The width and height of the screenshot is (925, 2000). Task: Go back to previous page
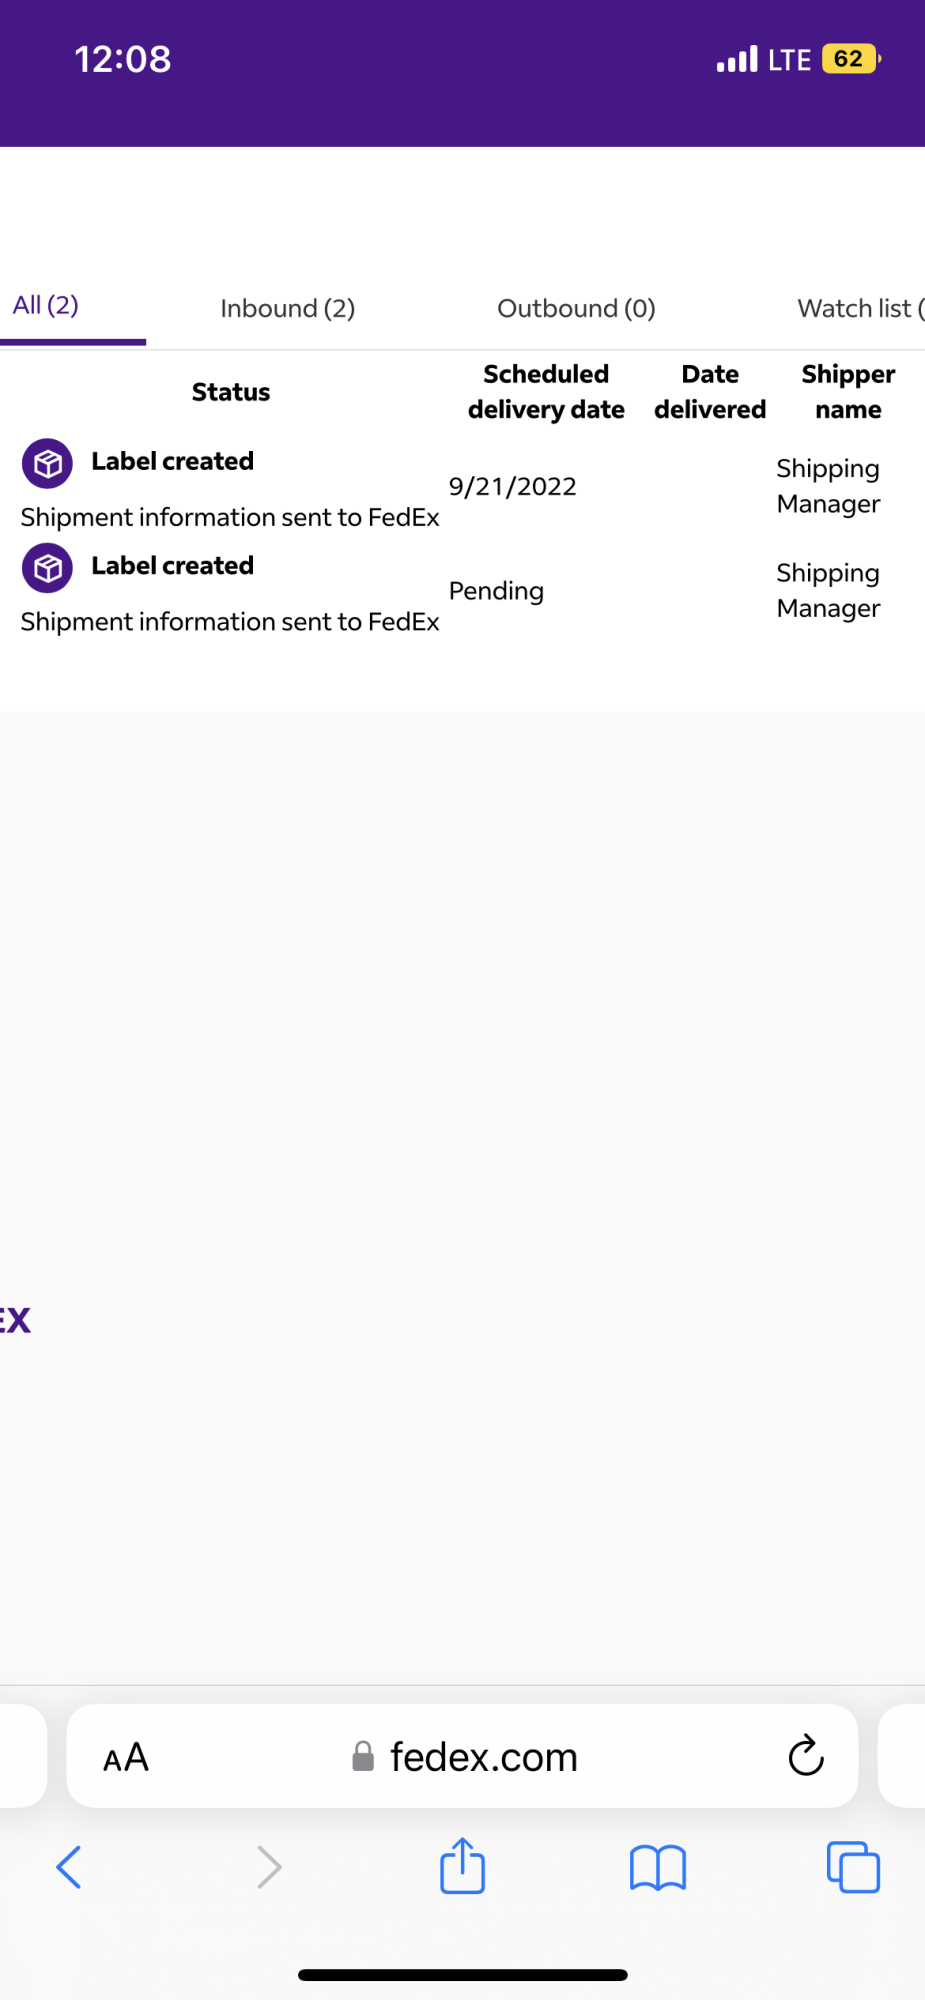[x=68, y=1867]
